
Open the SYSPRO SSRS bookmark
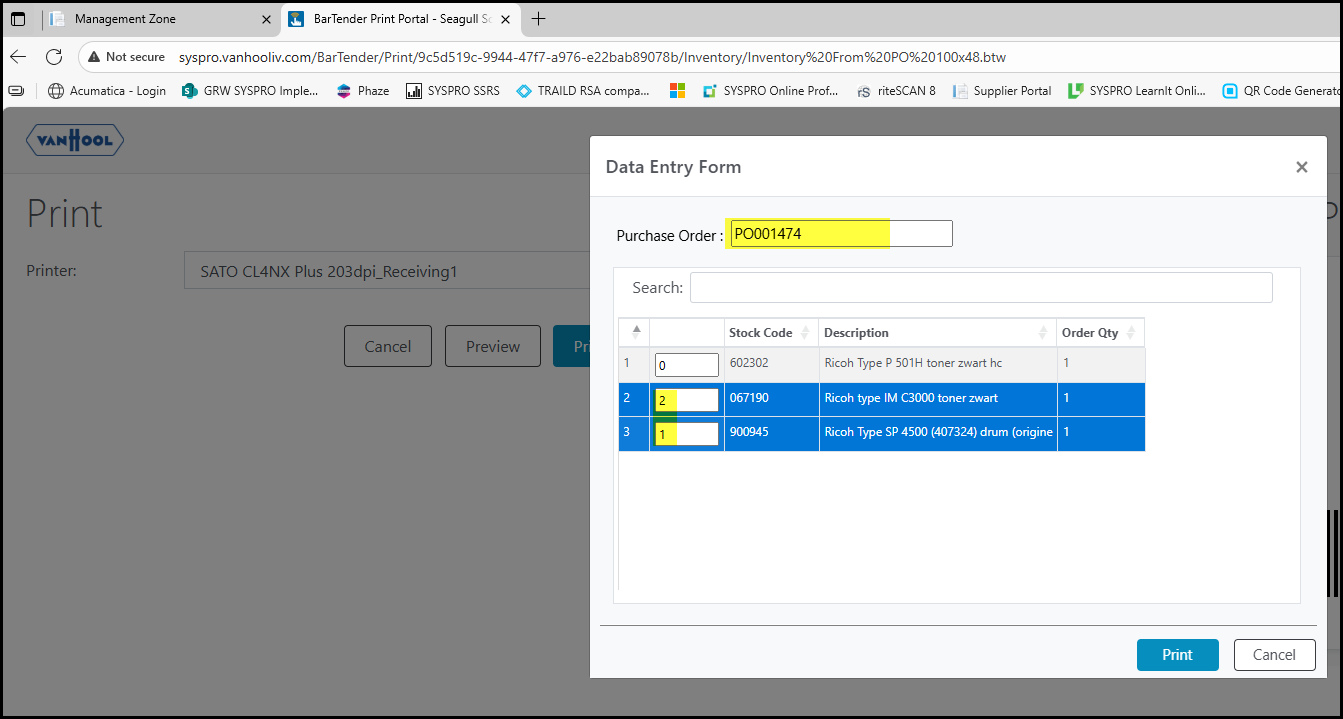[x=453, y=91]
